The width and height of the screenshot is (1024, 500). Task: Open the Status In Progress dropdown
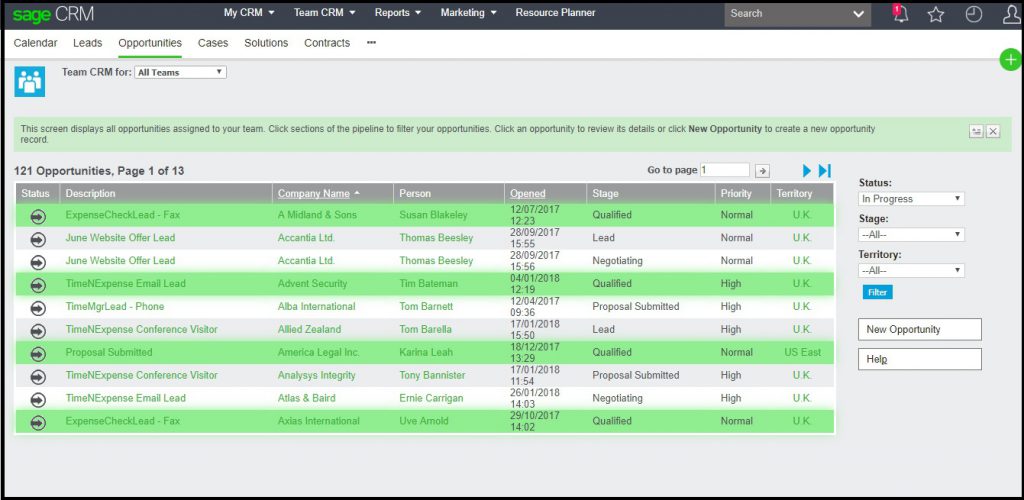click(911, 198)
